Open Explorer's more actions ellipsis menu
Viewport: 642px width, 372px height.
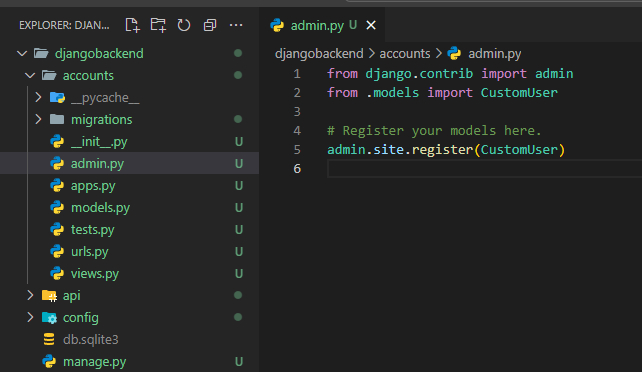coord(236,25)
